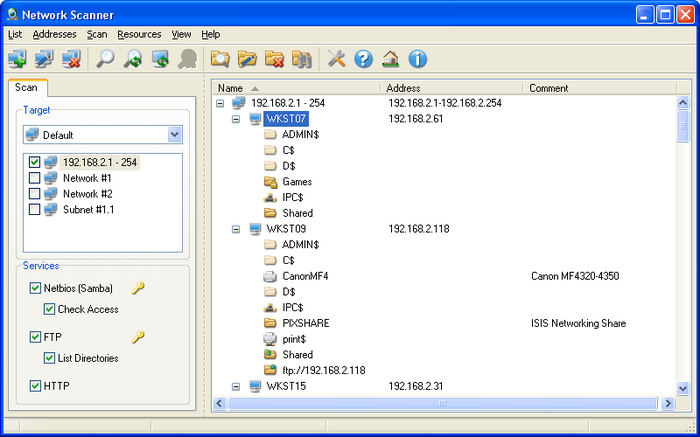Click the Canon MF4320-4350 comment text
This screenshot has height=437, width=700.
(575, 276)
